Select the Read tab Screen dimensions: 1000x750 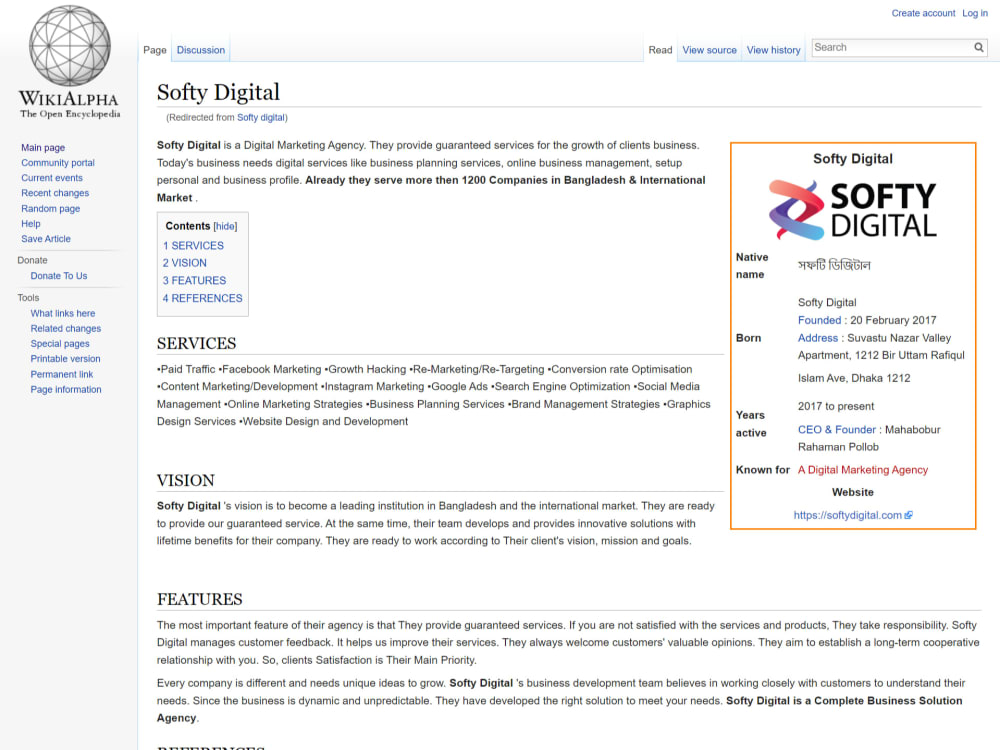coord(660,50)
